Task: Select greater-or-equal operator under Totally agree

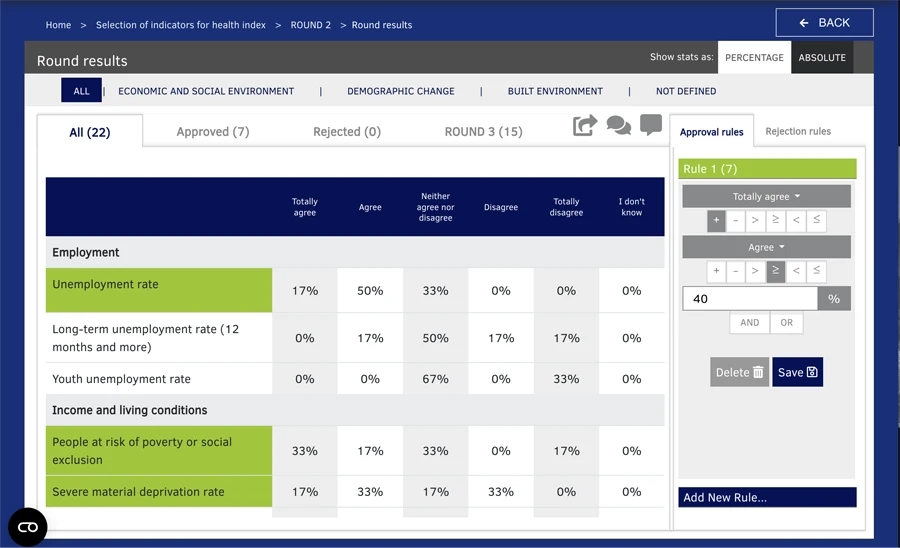Action: pos(775,220)
